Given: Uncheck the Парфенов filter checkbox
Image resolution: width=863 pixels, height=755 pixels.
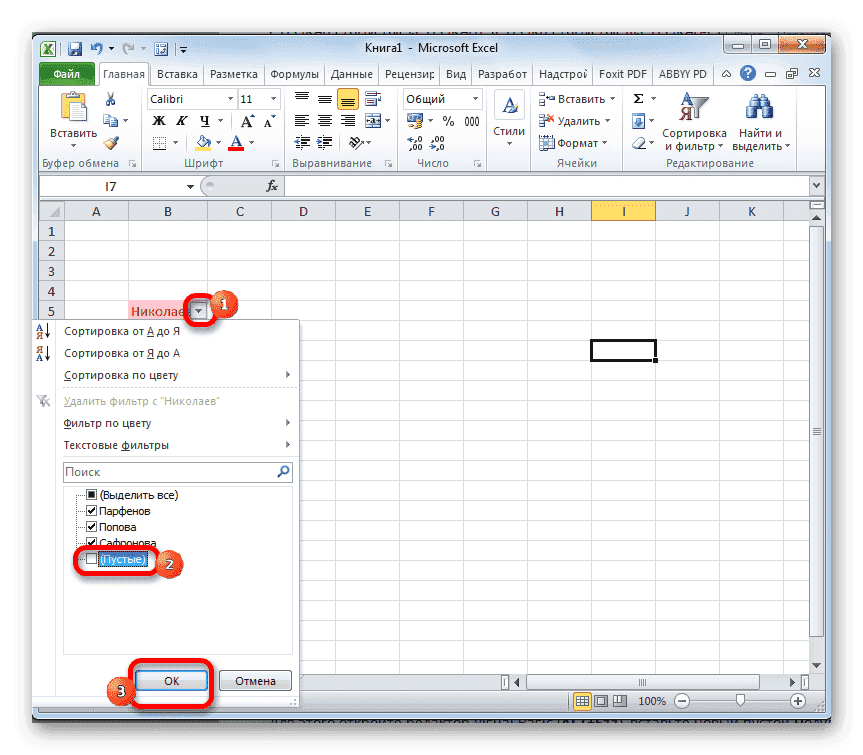Looking at the screenshot, I should click(x=91, y=510).
